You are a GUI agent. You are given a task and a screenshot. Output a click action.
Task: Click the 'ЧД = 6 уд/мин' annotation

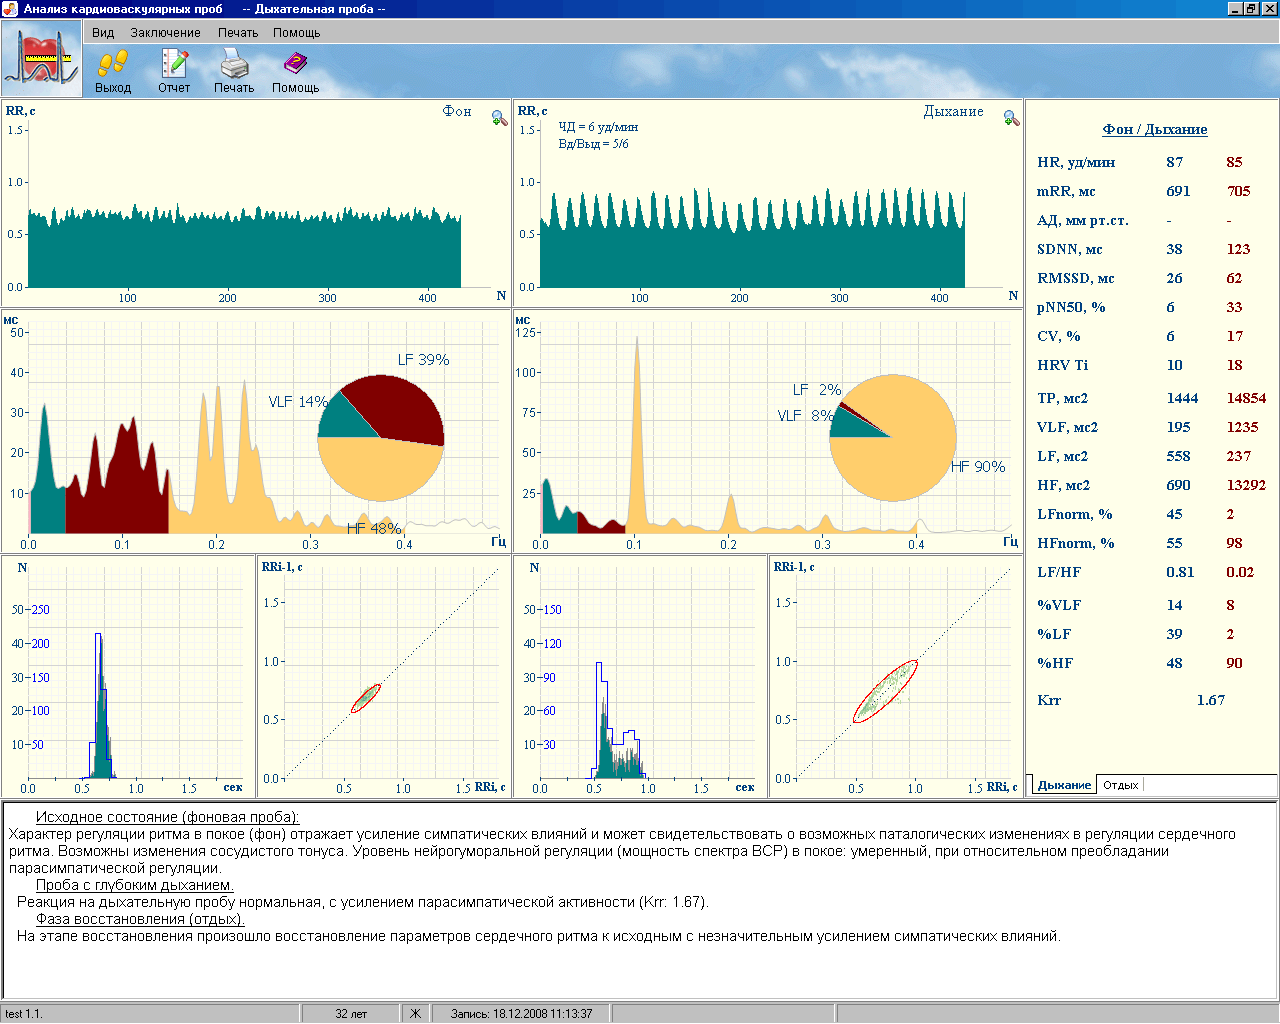click(x=598, y=127)
